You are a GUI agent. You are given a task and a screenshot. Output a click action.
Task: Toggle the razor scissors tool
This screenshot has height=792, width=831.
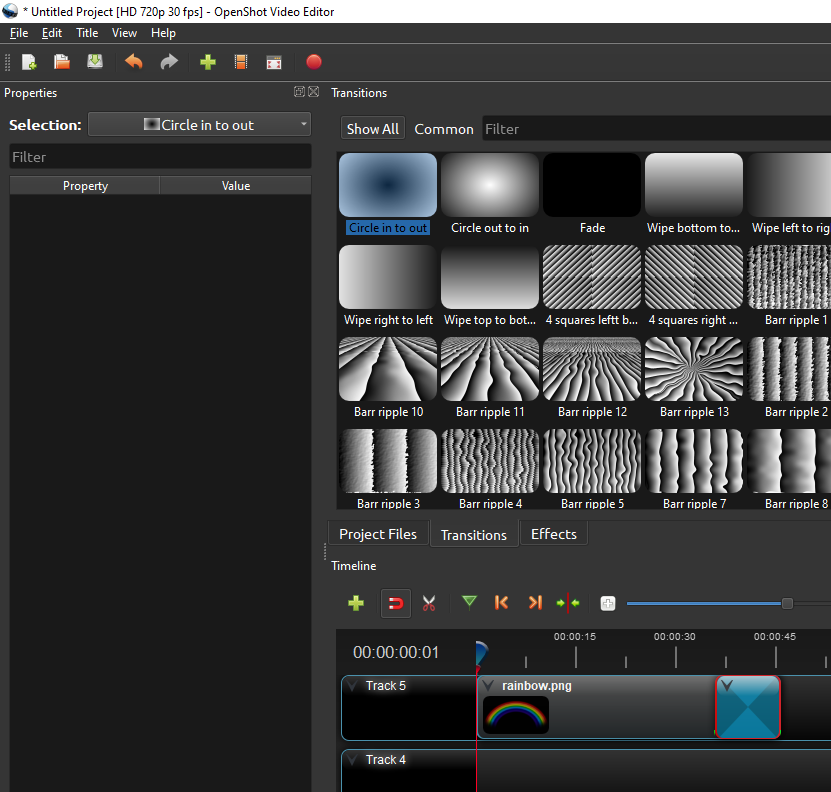(429, 603)
